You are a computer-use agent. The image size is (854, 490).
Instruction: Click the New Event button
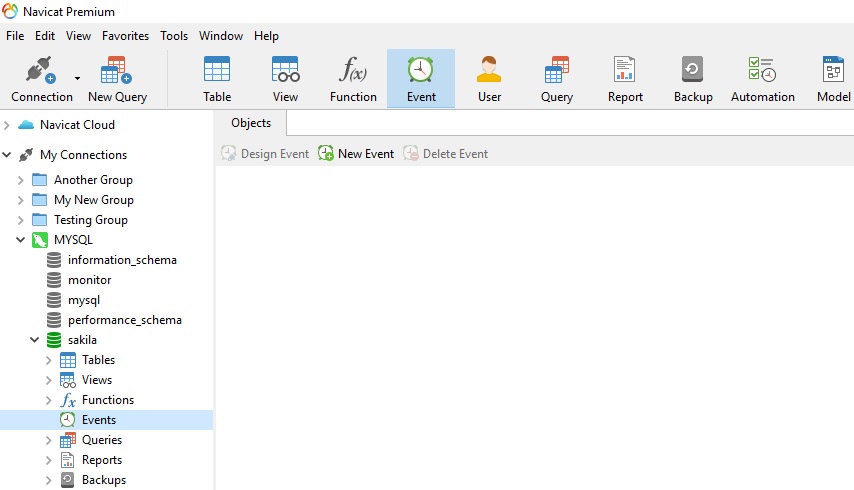click(356, 154)
